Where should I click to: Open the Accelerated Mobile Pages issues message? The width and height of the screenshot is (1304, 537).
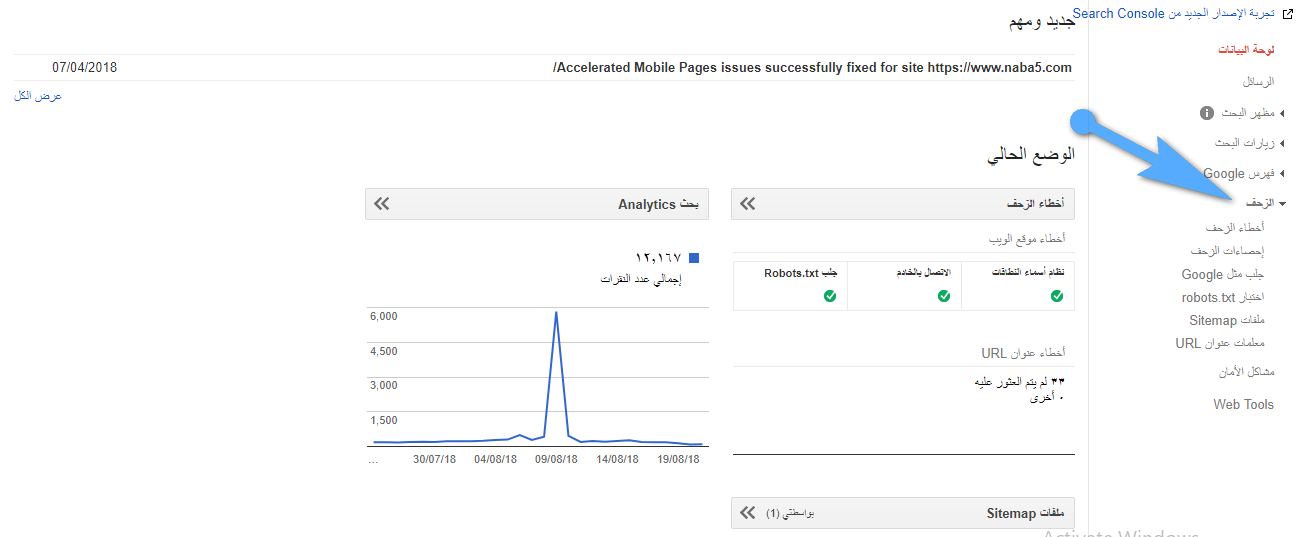point(811,68)
